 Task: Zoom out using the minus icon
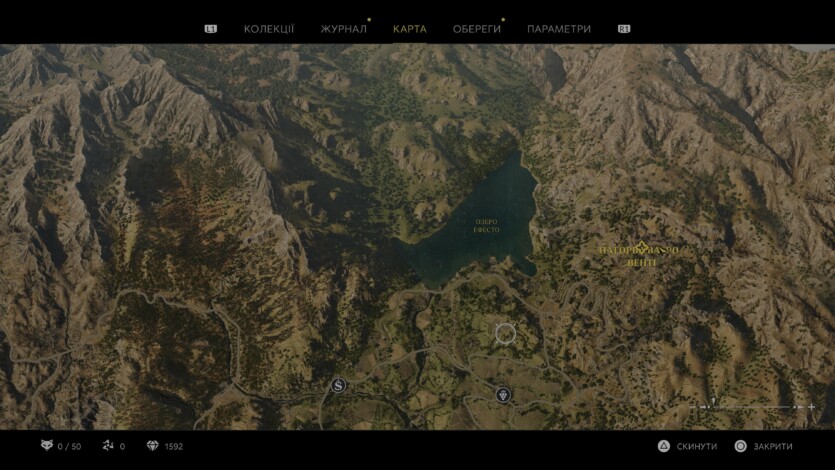coord(692,407)
